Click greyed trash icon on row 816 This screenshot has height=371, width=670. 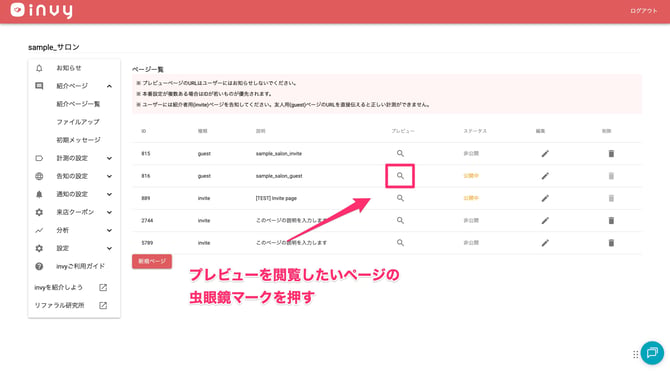(611, 176)
